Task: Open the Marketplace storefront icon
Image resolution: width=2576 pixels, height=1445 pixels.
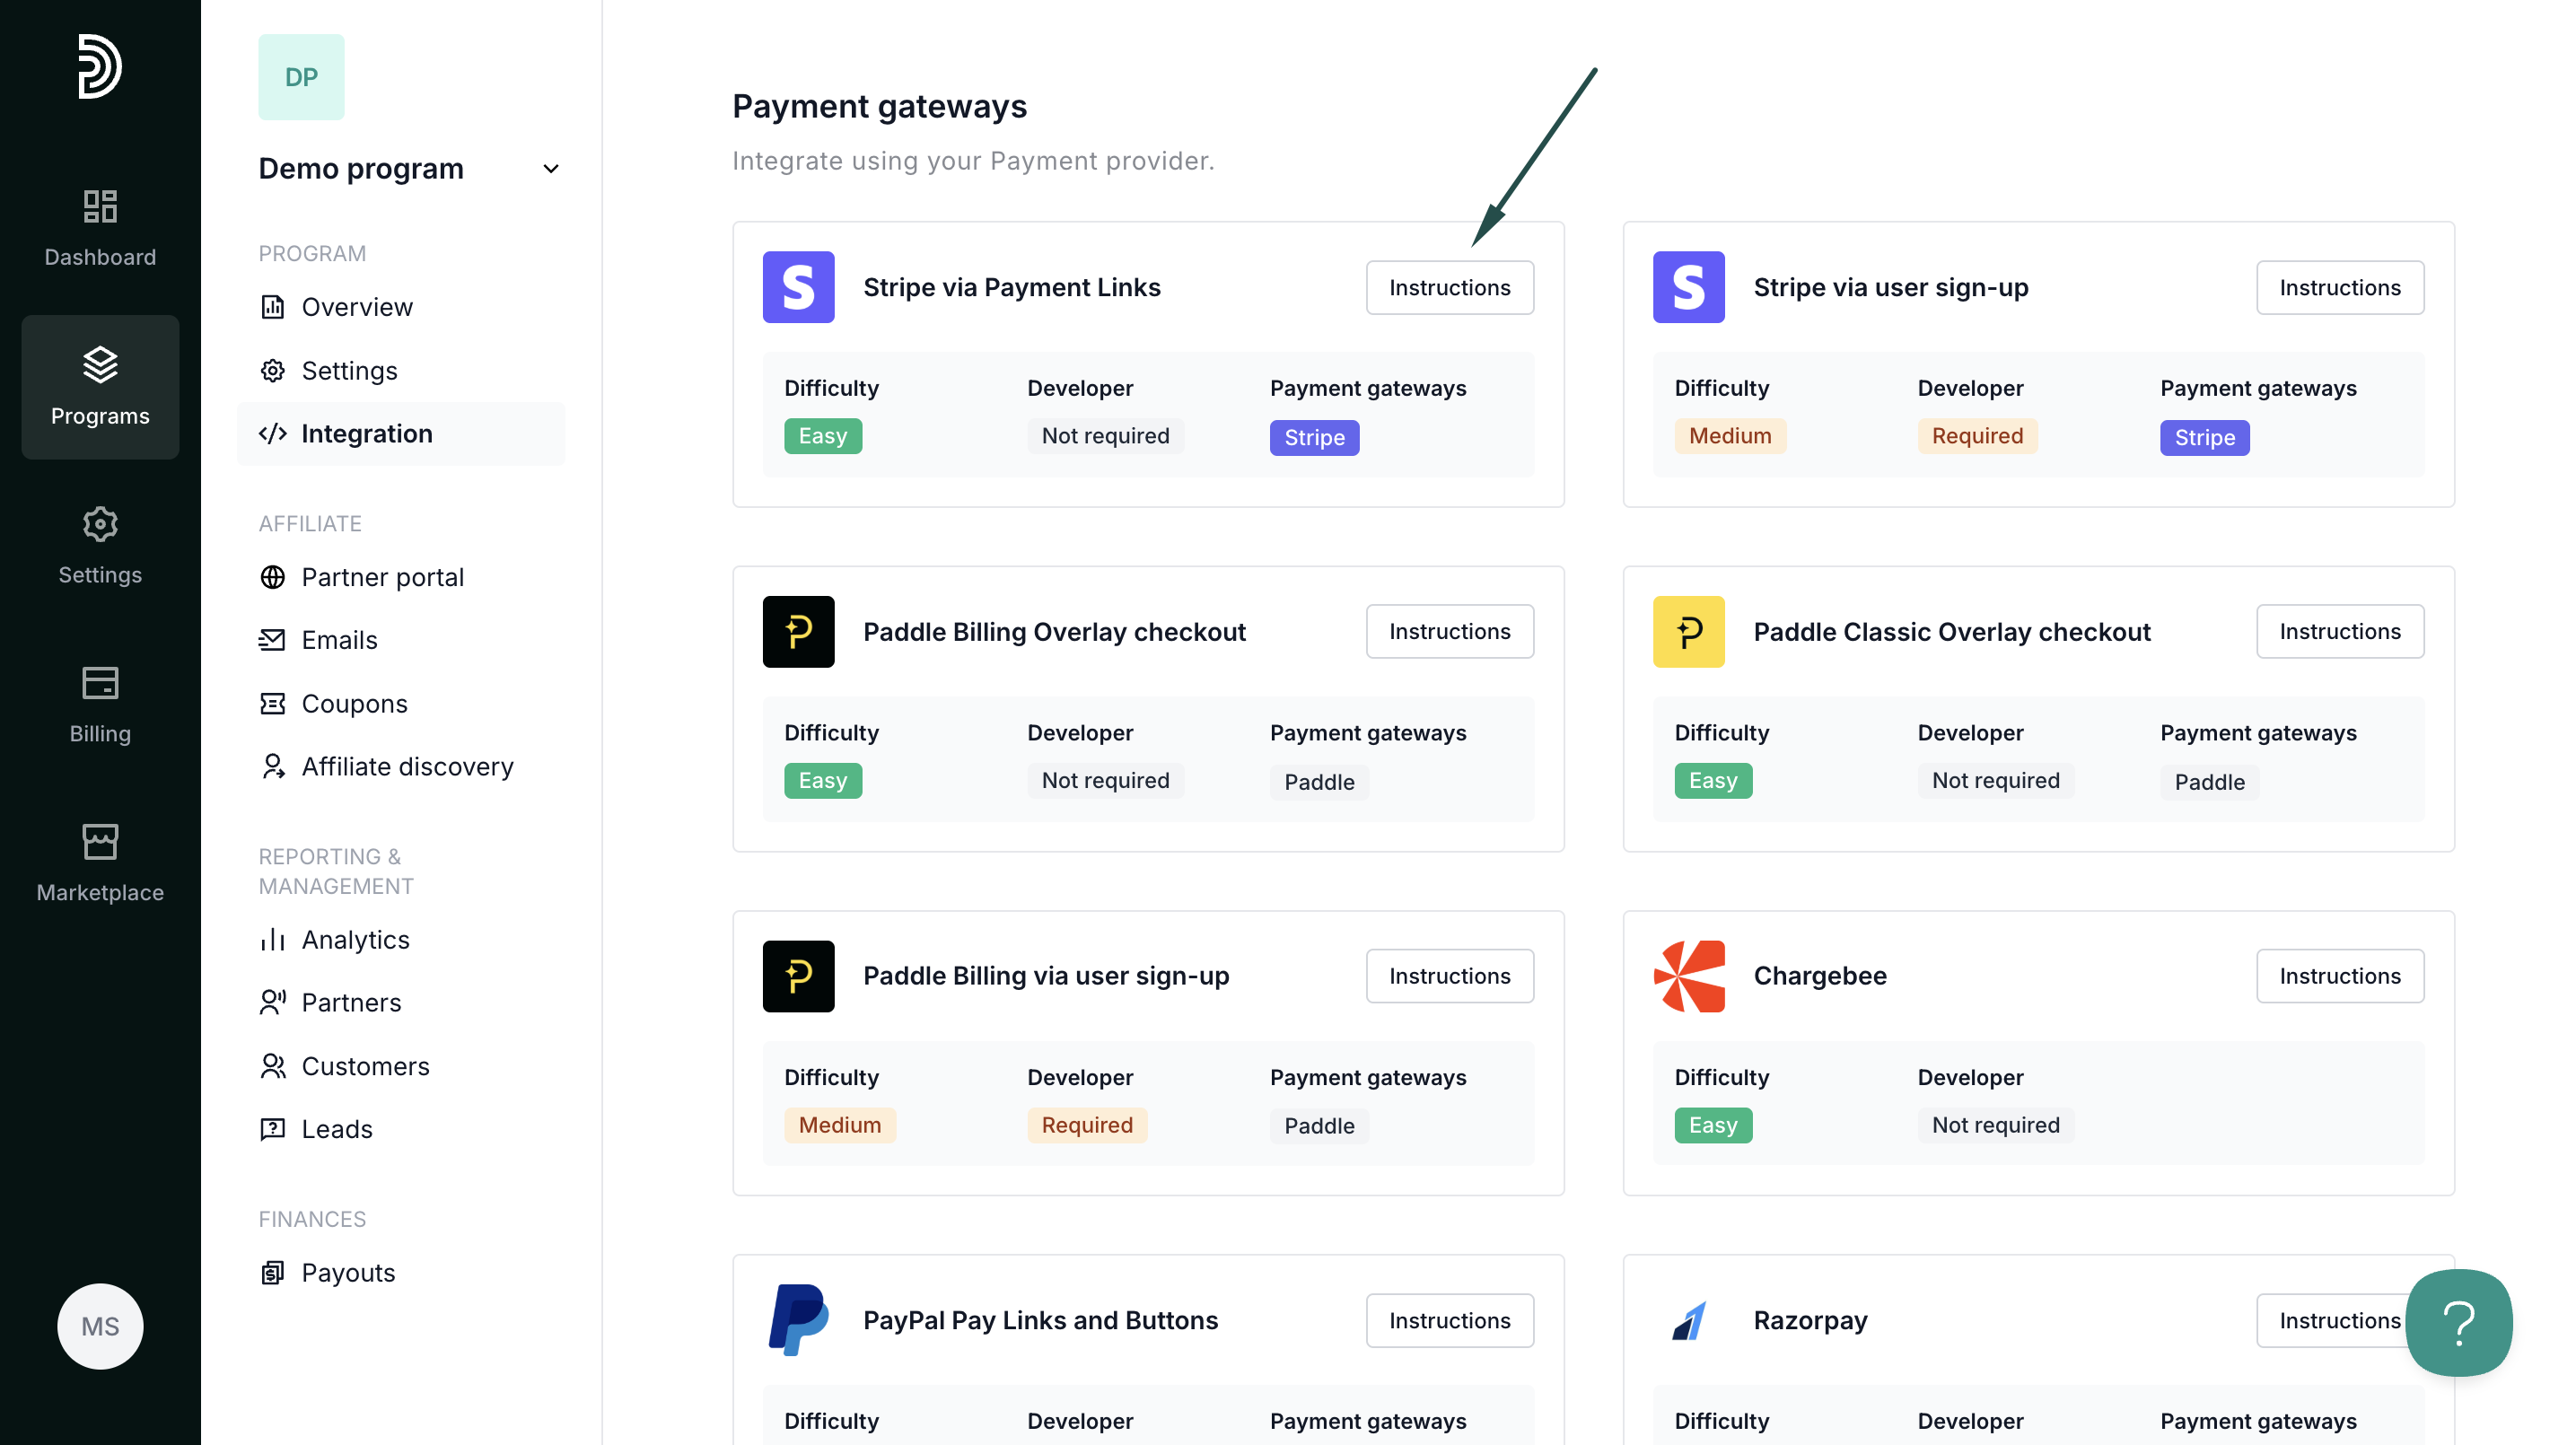Action: pos(100,842)
